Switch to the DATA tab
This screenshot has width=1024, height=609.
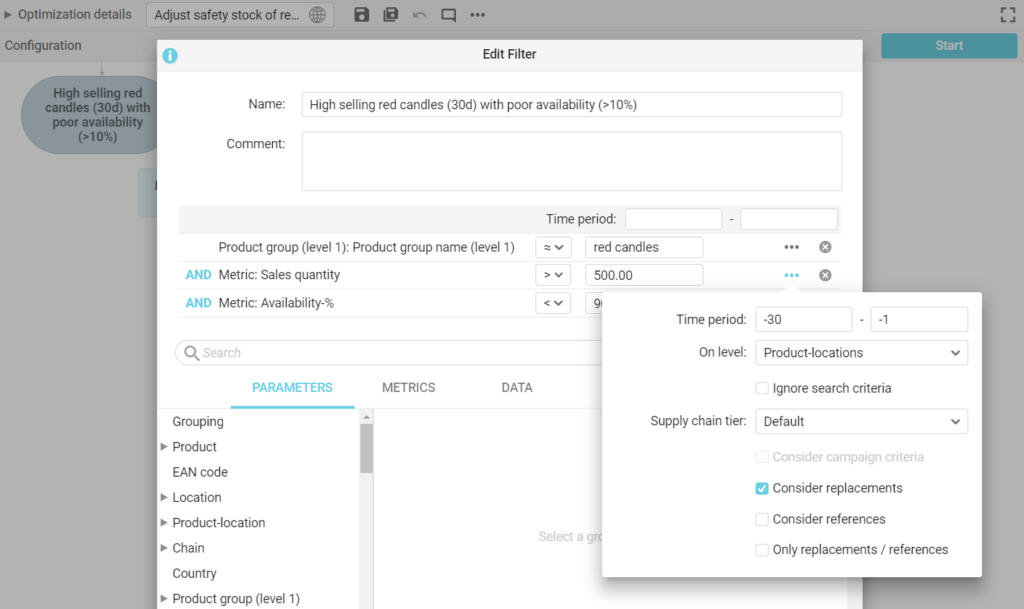(516, 388)
